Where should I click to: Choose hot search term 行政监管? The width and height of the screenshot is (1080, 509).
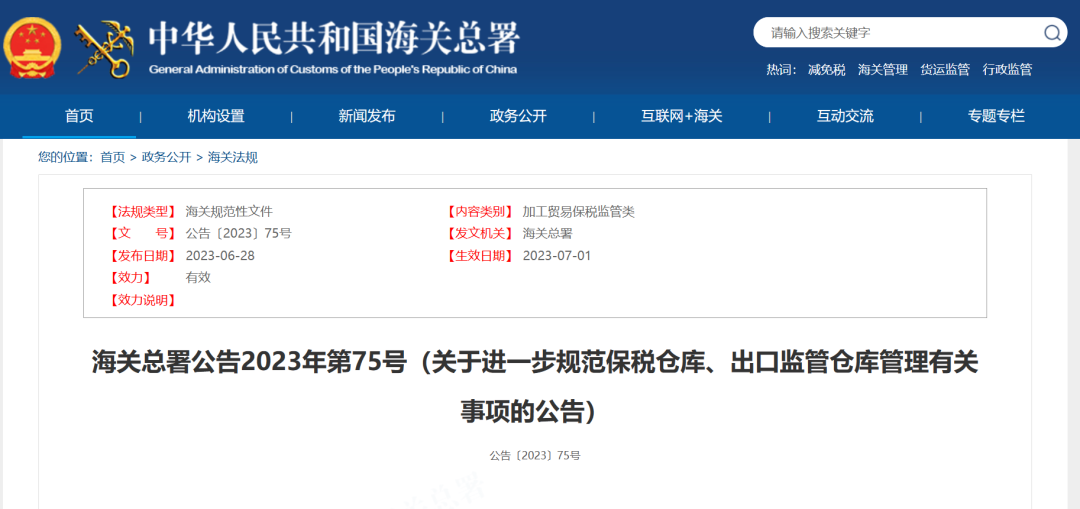click(x=1007, y=70)
